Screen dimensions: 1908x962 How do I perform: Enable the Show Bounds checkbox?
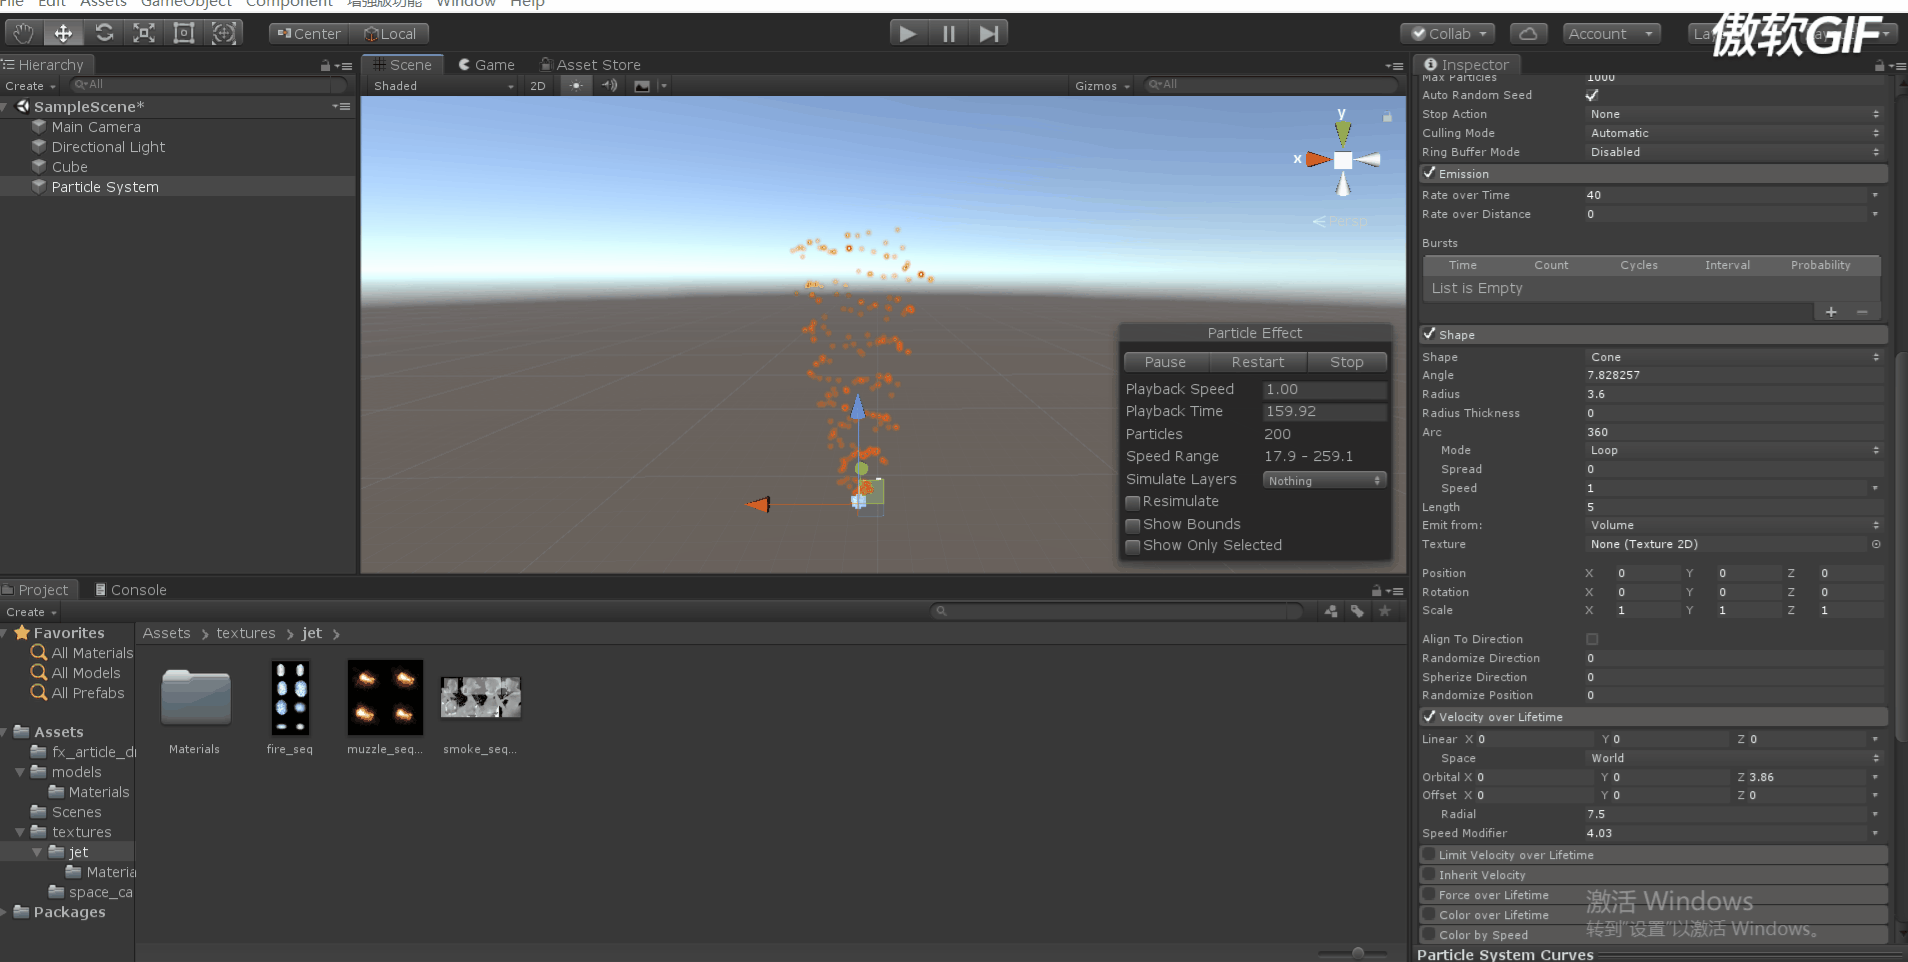click(1133, 525)
